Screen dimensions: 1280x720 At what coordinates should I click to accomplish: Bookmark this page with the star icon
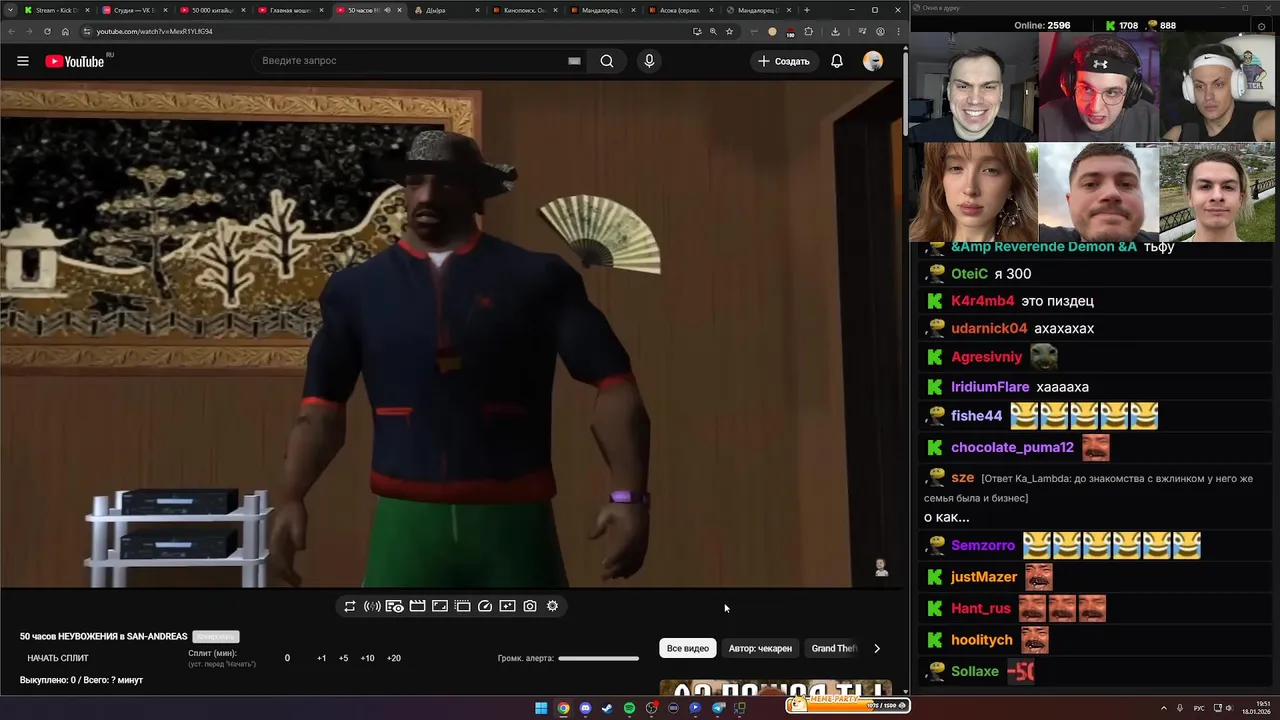click(729, 31)
